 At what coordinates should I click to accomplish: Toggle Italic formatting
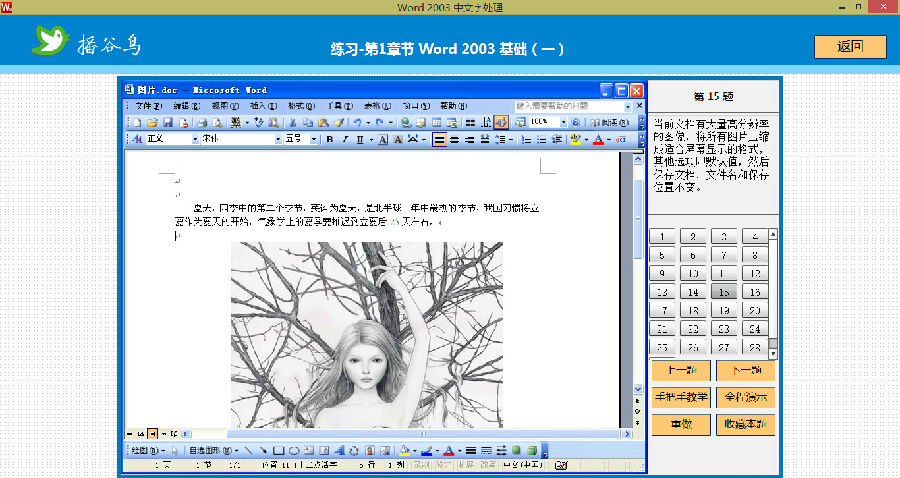[345, 139]
